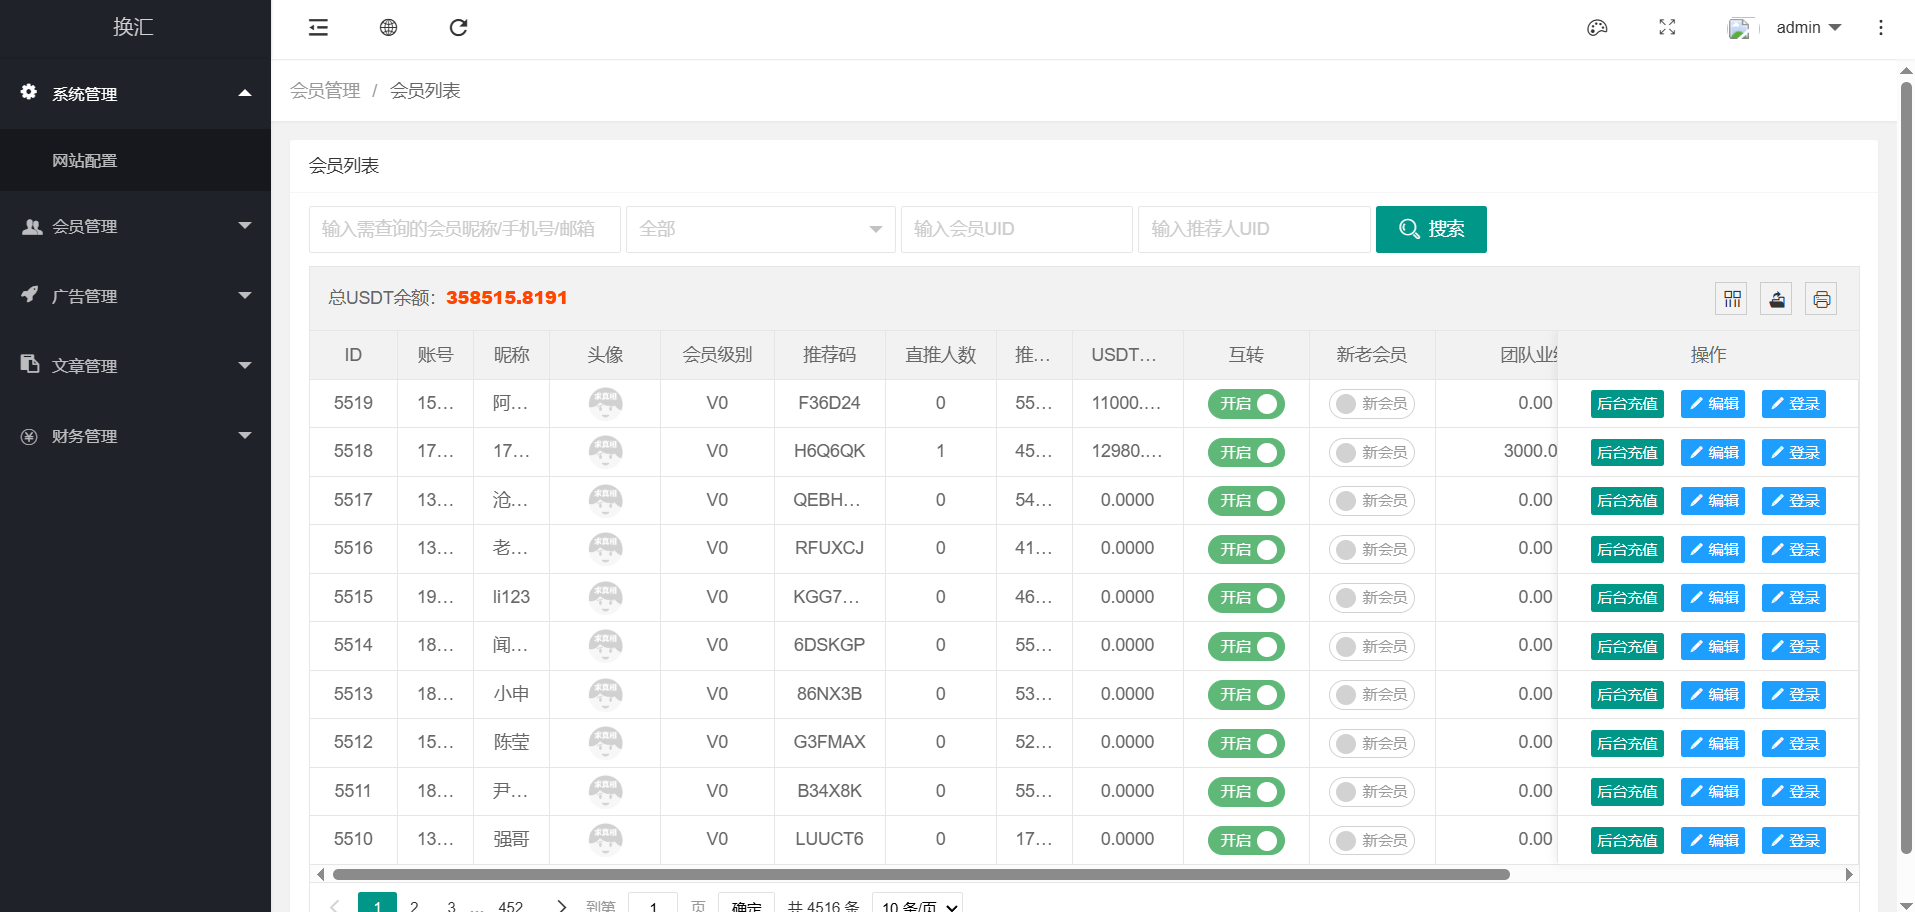Viewport: 1915px width, 912px height.
Task: Open the three-dot more menu
Action: pyautogui.click(x=1880, y=28)
